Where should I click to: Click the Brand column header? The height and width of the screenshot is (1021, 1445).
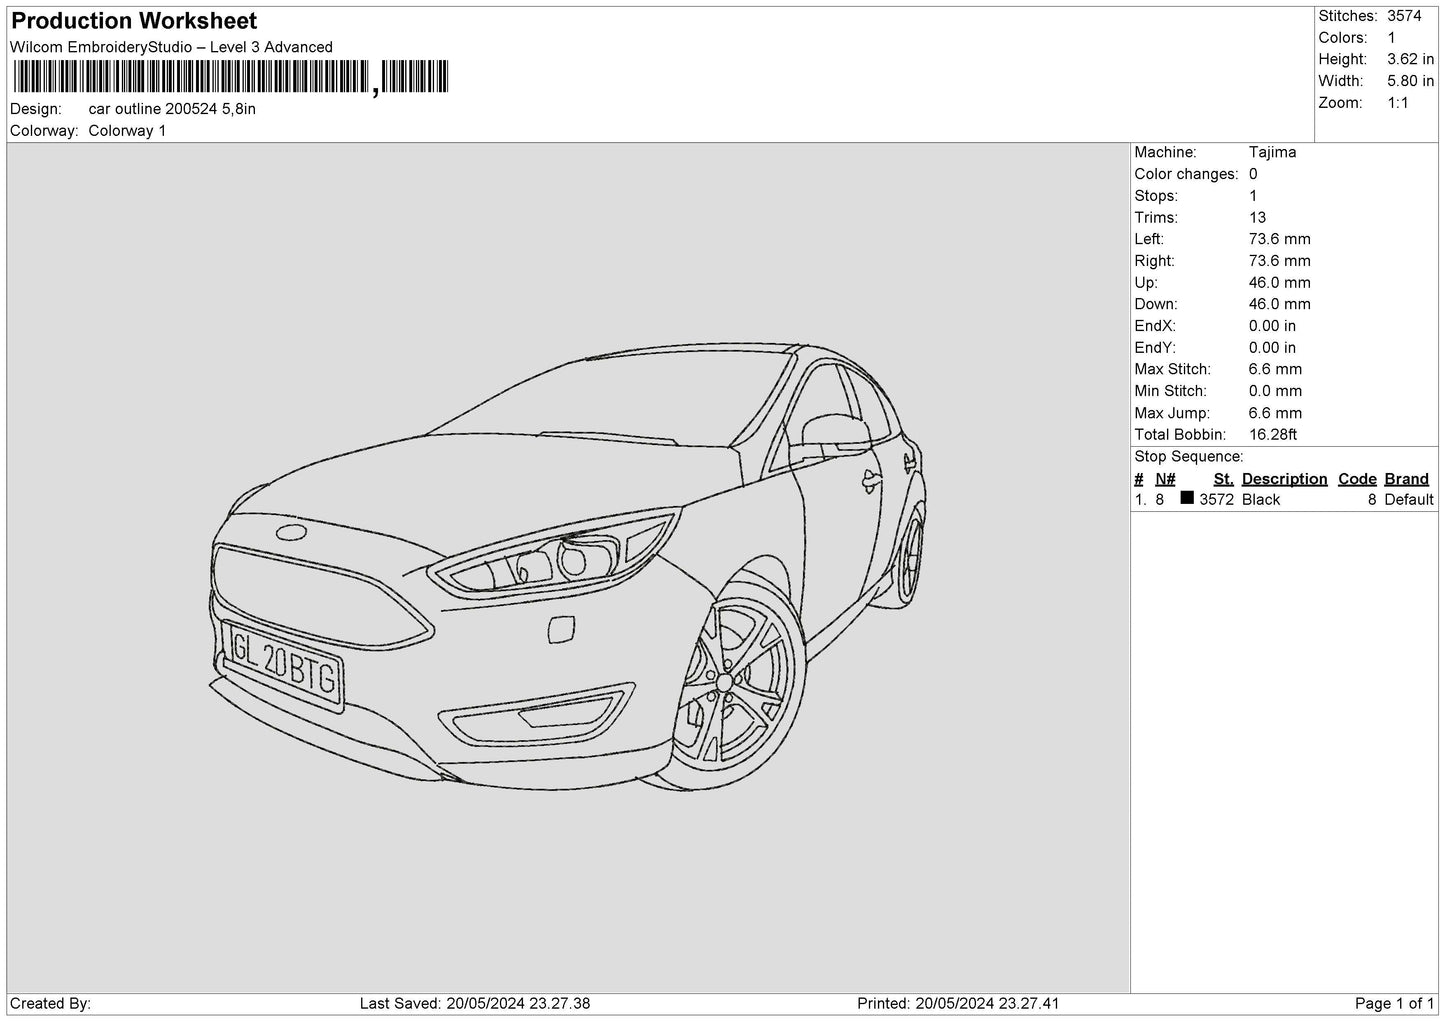[x=1406, y=479]
